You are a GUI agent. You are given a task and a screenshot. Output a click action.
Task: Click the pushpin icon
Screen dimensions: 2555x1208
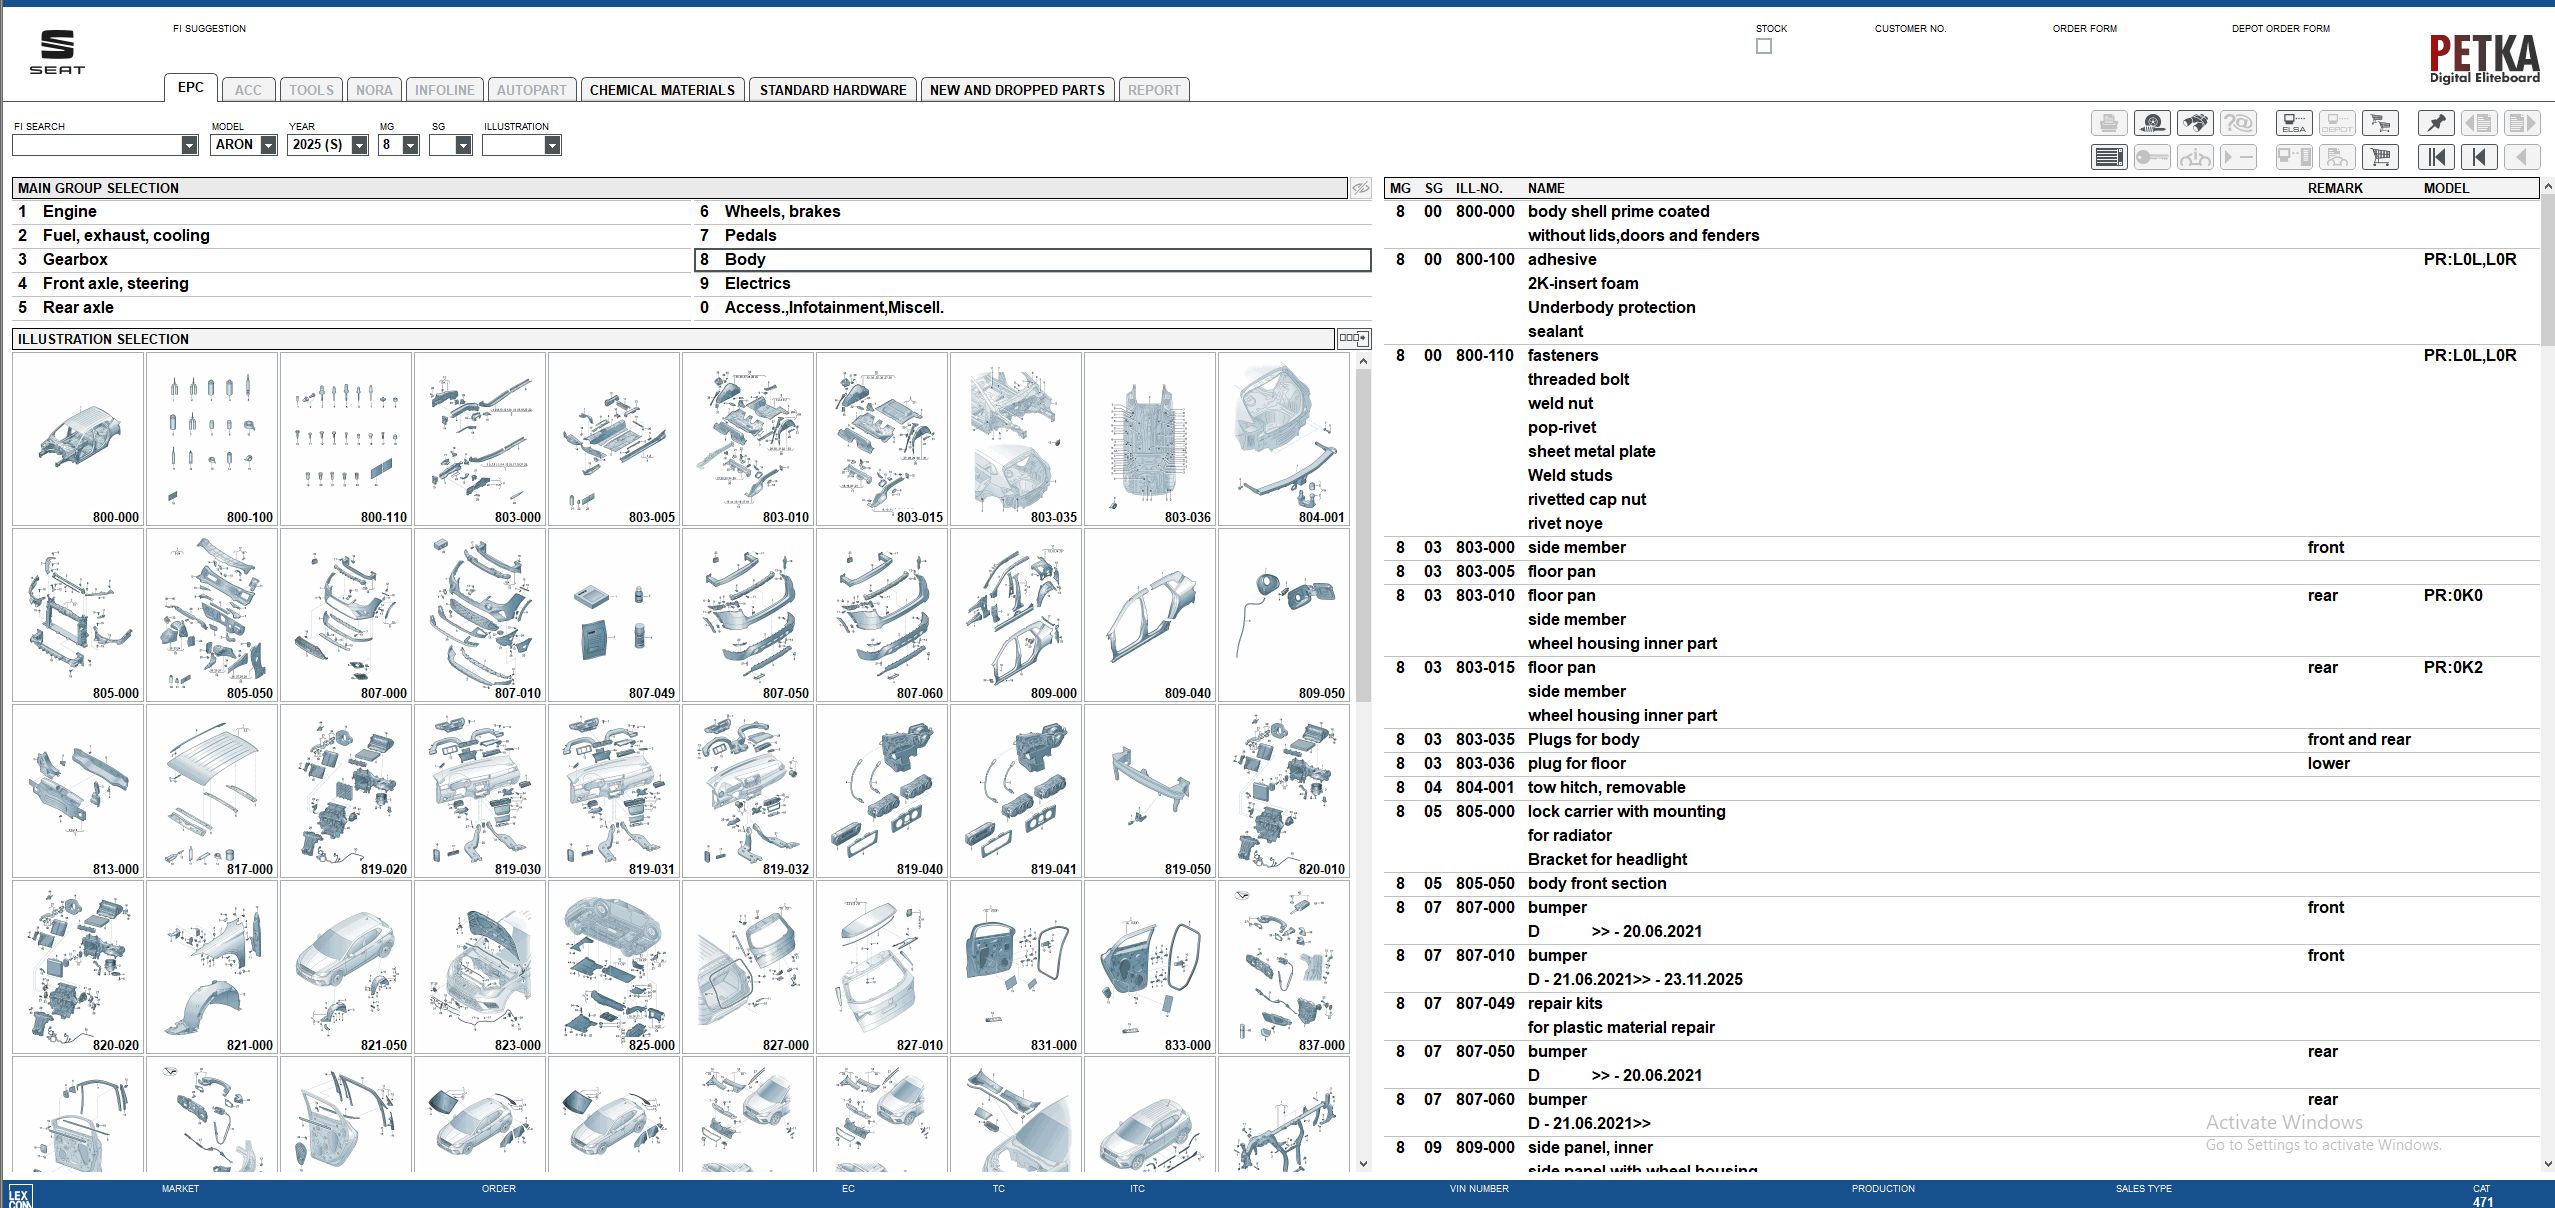2436,123
